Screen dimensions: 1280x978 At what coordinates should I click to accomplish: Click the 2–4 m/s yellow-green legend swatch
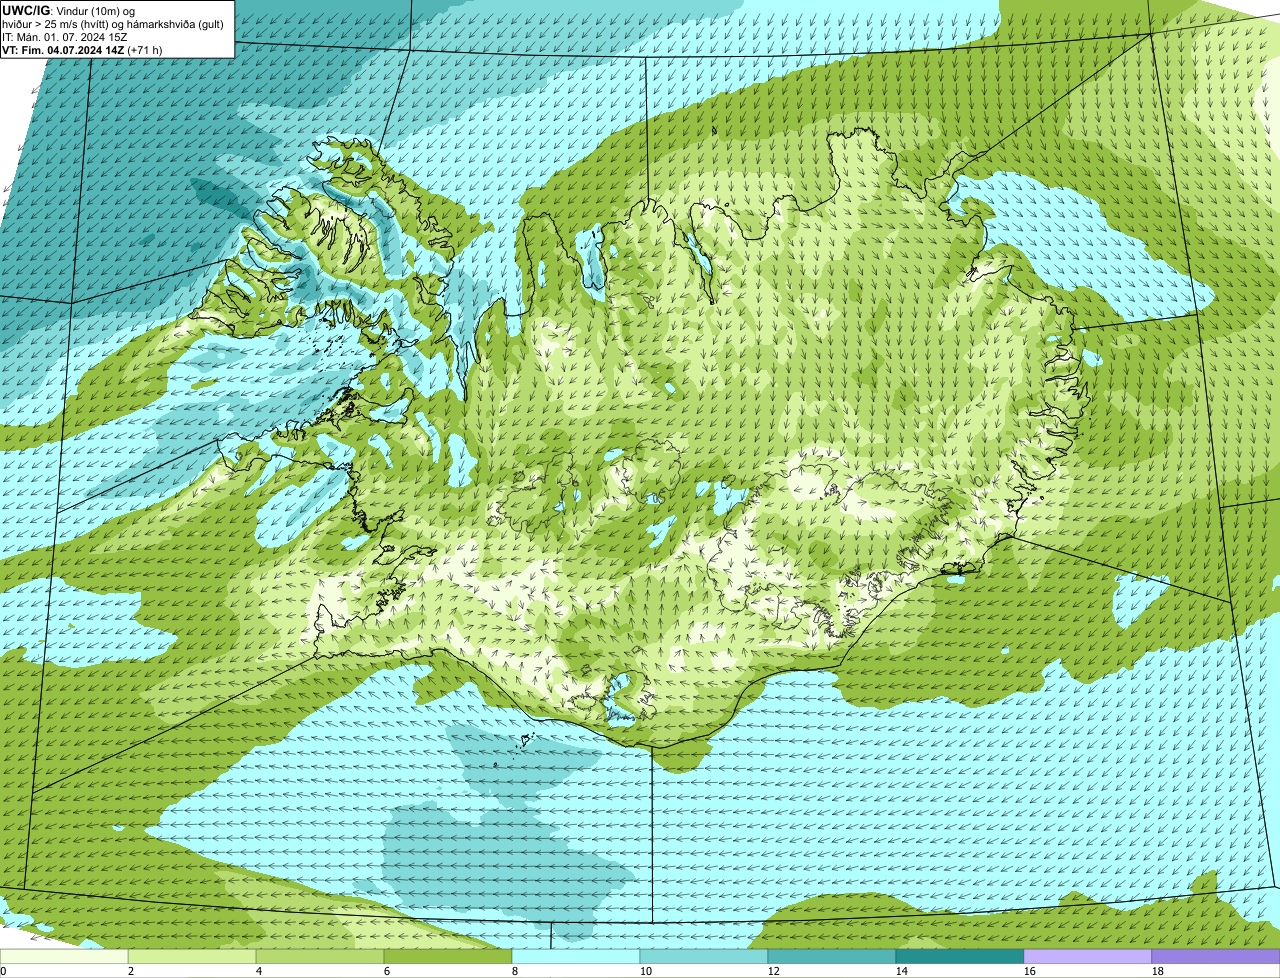click(x=192, y=956)
